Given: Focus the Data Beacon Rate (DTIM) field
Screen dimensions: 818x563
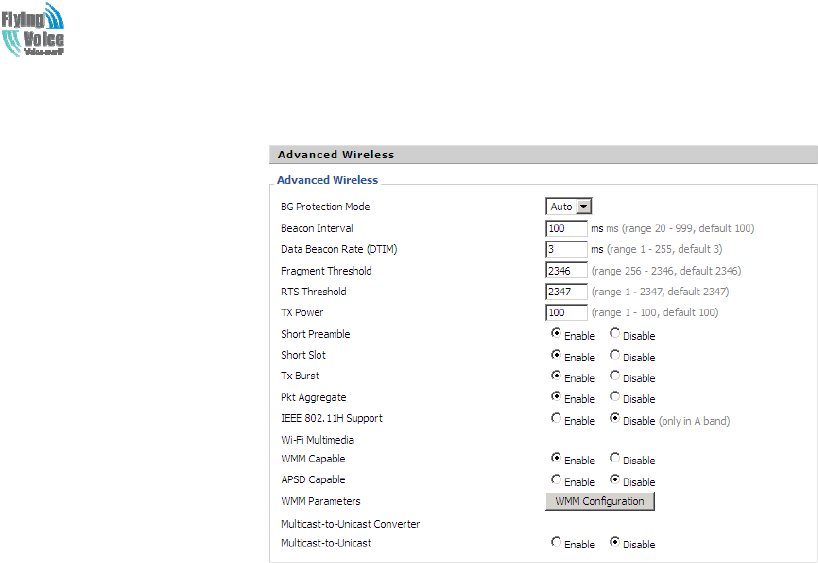Looking at the screenshot, I should point(567,249).
